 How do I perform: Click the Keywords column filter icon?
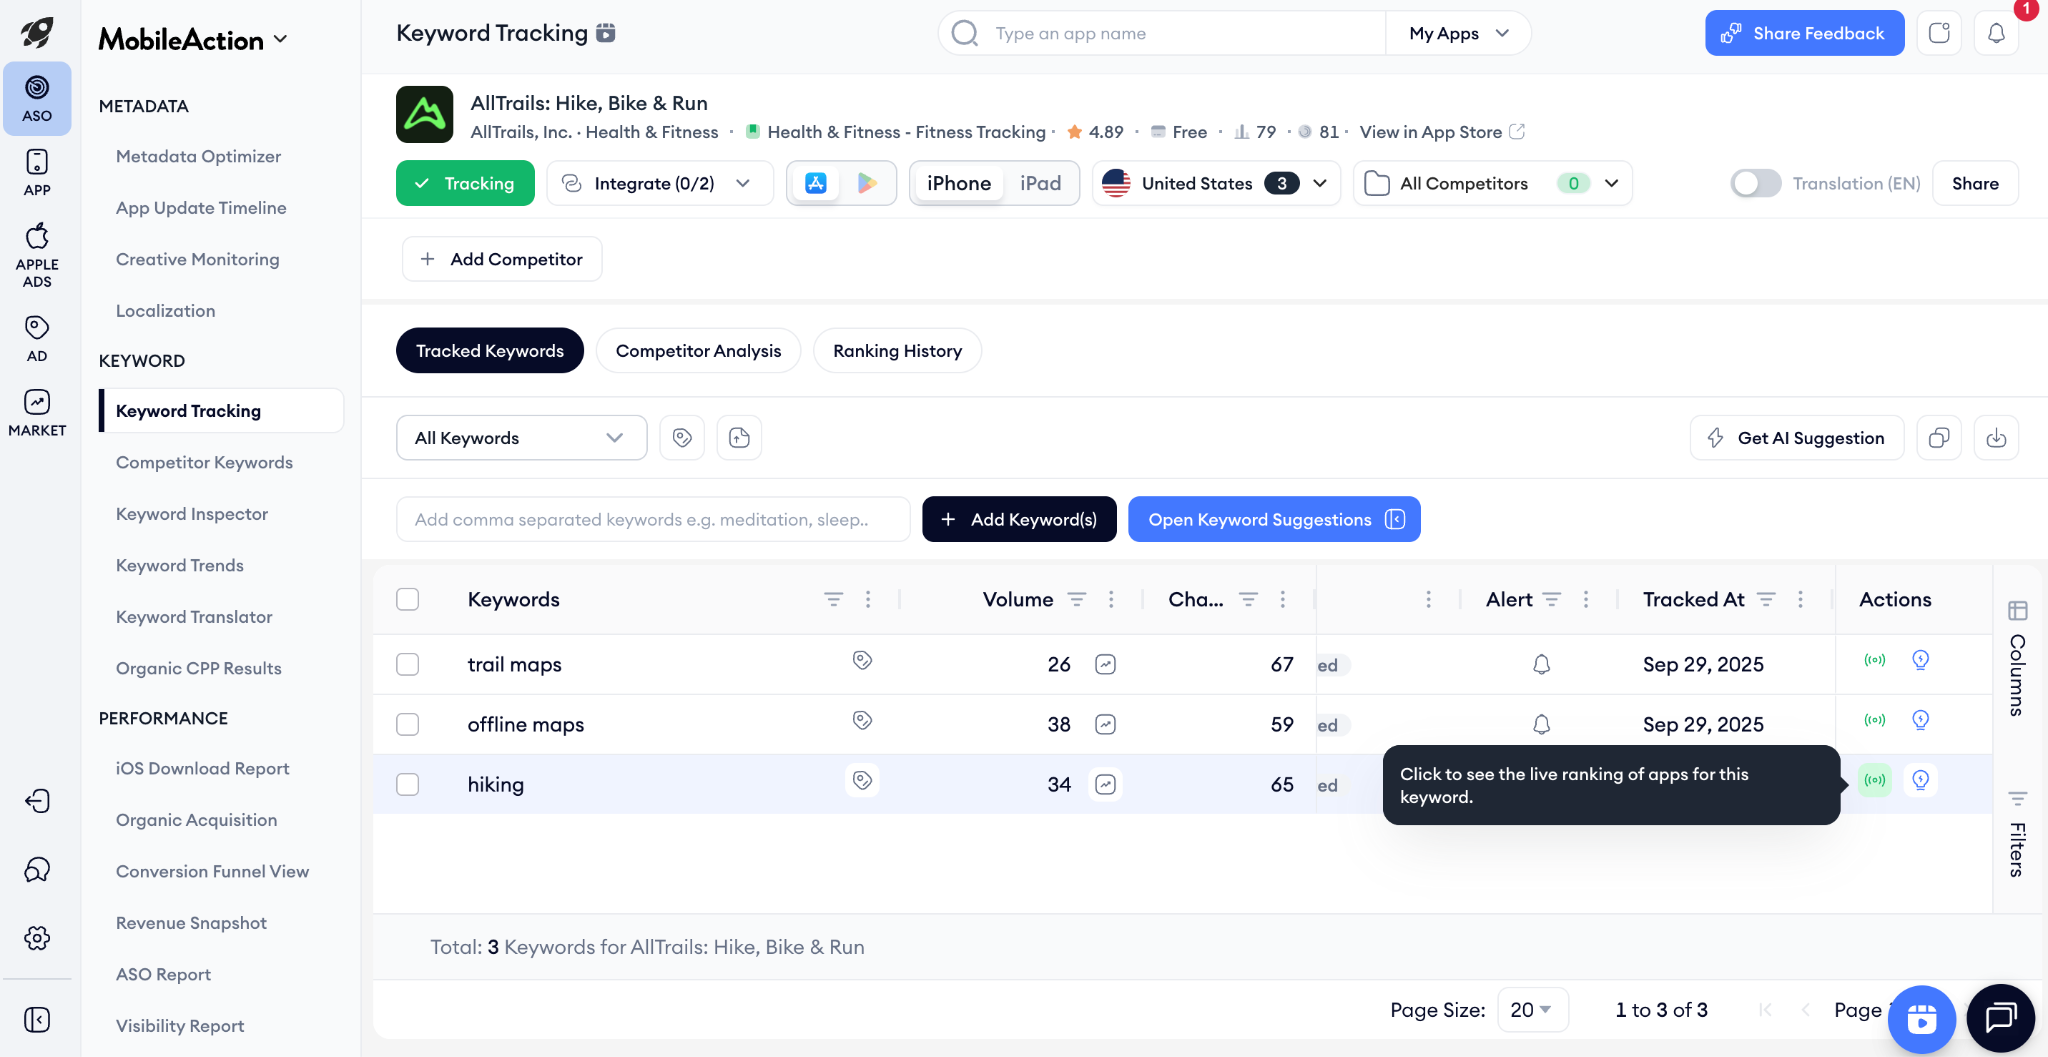point(833,599)
